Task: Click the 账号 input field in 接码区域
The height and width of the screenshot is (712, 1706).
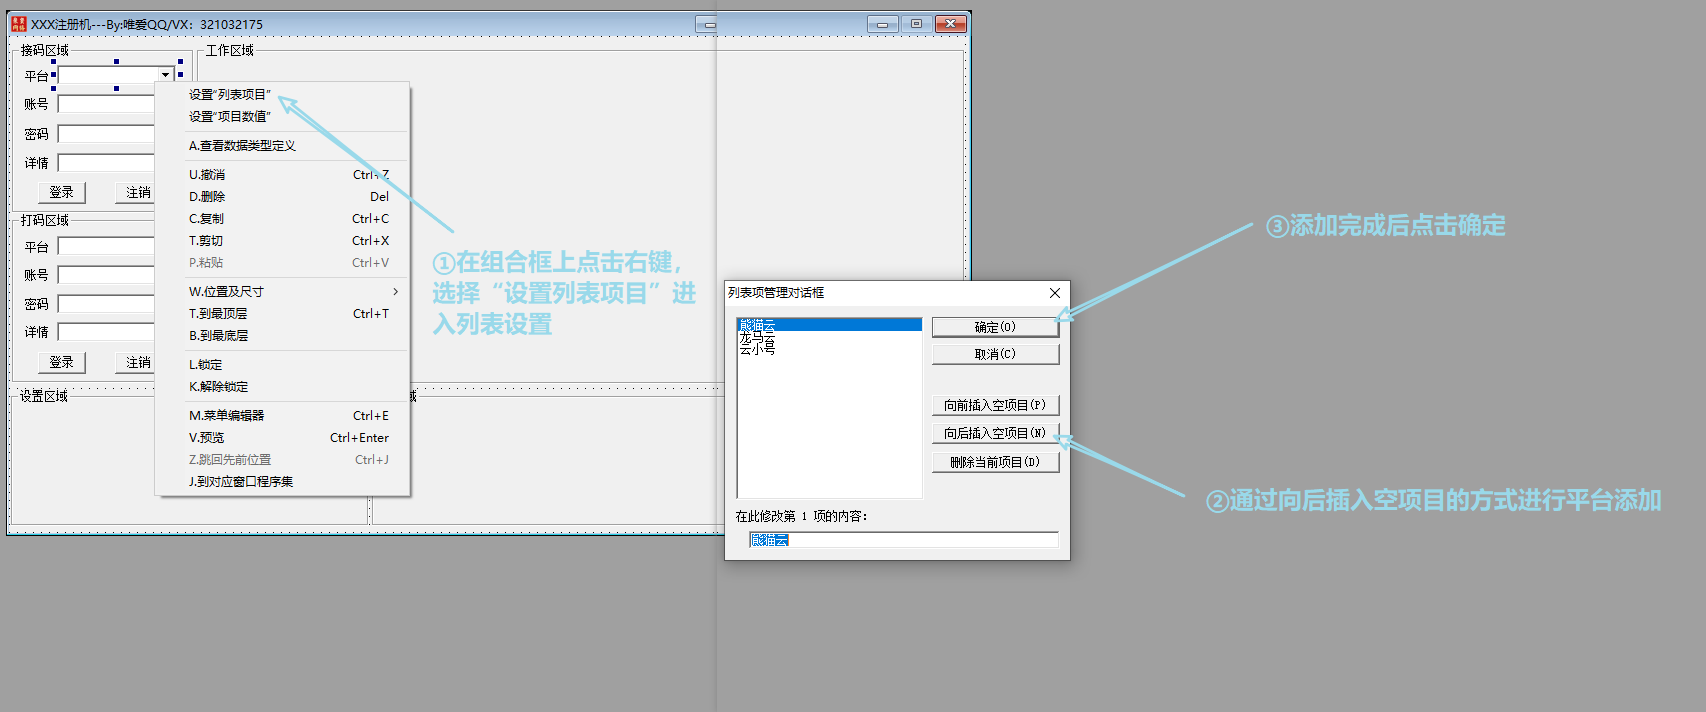Action: (106, 104)
